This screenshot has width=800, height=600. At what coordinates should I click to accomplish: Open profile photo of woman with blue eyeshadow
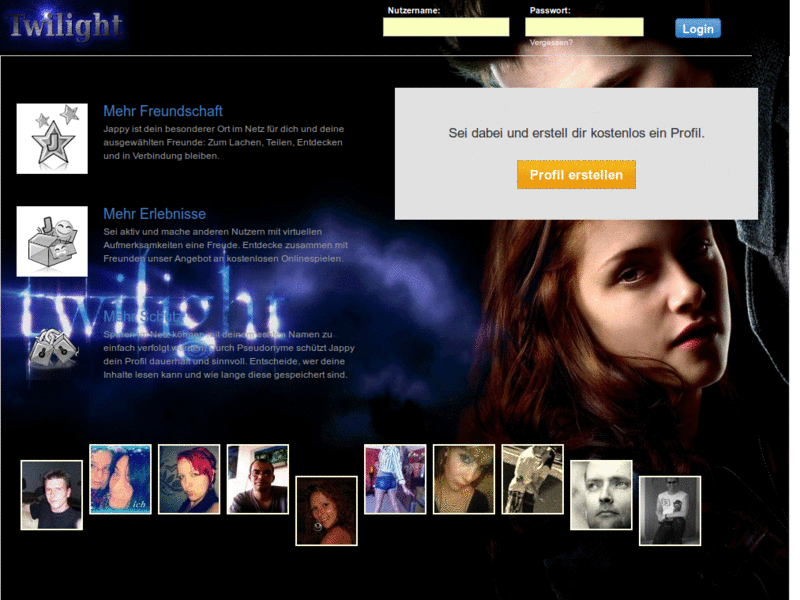[464, 479]
